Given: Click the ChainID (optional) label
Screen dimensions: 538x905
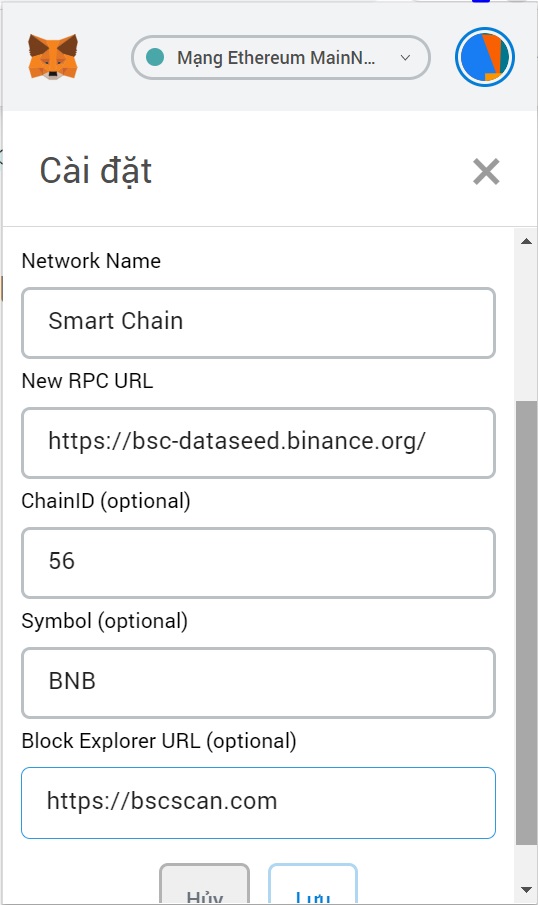Looking at the screenshot, I should coord(106,501).
